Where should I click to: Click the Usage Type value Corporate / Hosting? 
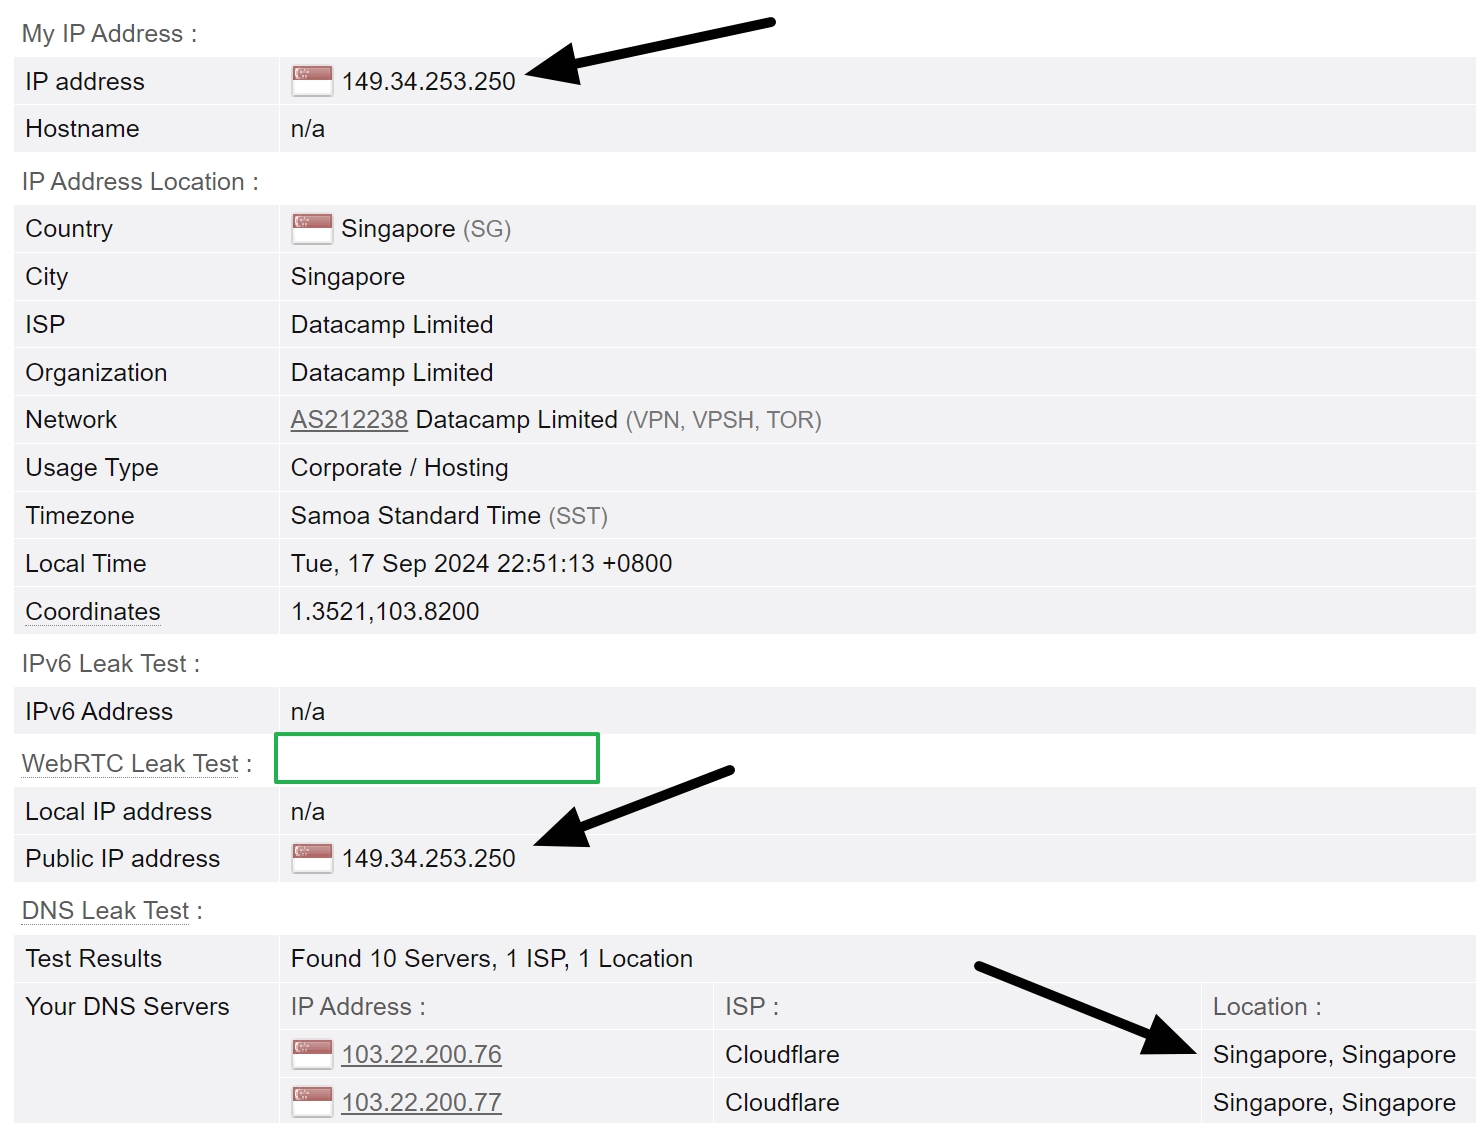pos(399,467)
